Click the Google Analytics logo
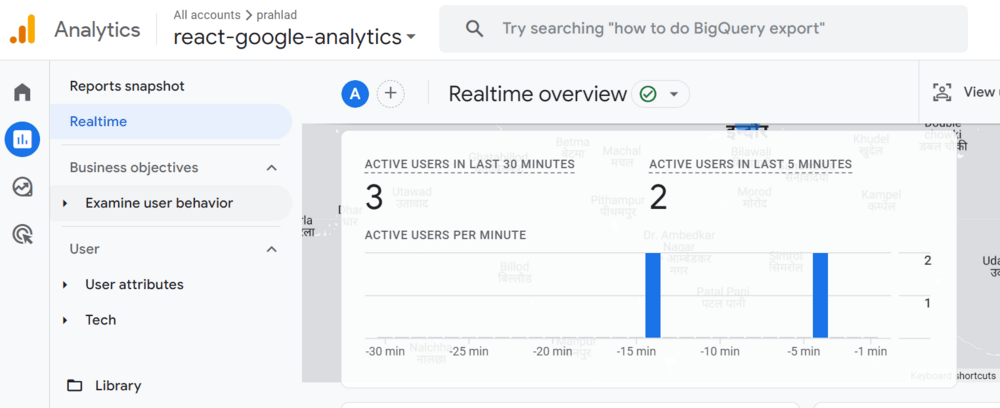 (23, 30)
